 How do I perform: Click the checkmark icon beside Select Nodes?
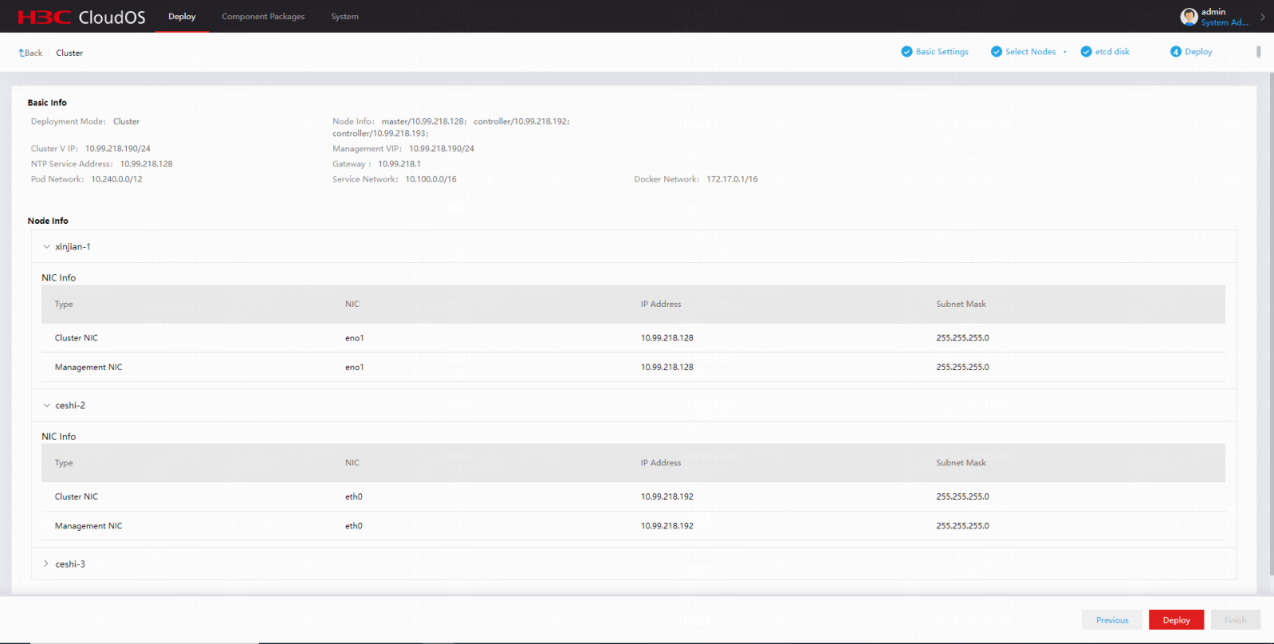pyautogui.click(x=996, y=52)
